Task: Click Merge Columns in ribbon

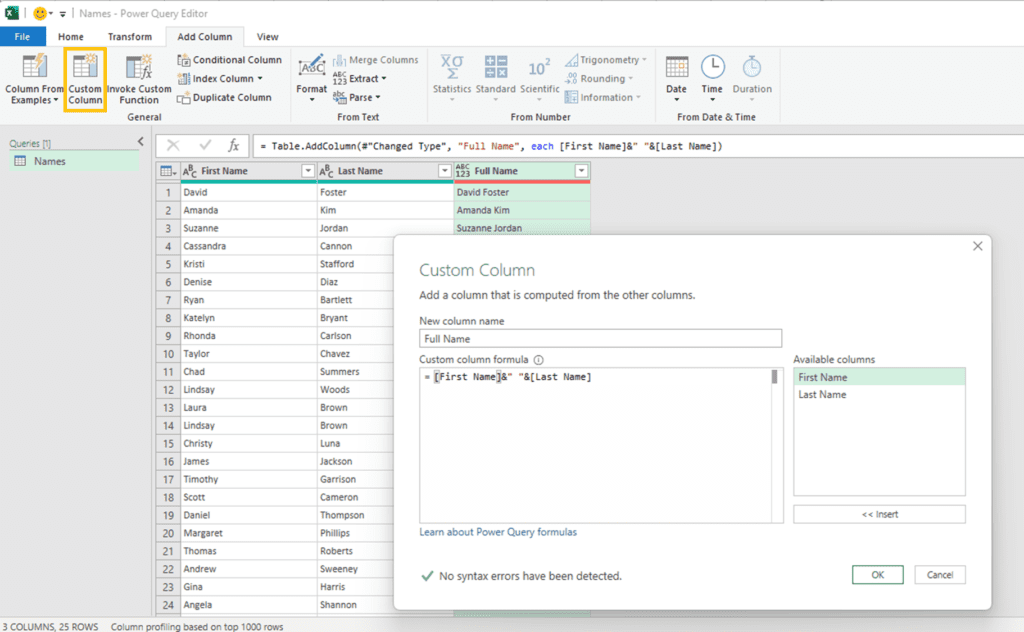Action: click(376, 60)
